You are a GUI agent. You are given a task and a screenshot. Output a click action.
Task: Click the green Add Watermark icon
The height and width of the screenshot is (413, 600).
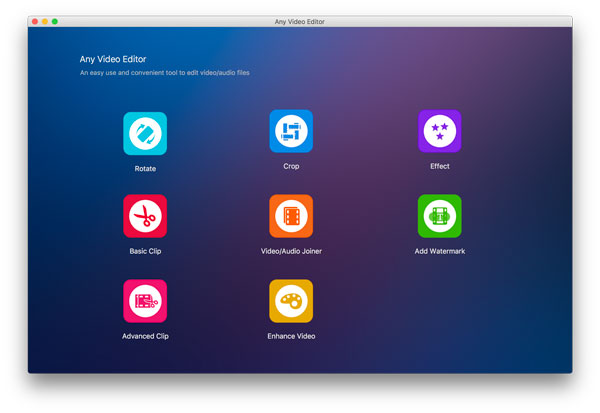[439, 216]
